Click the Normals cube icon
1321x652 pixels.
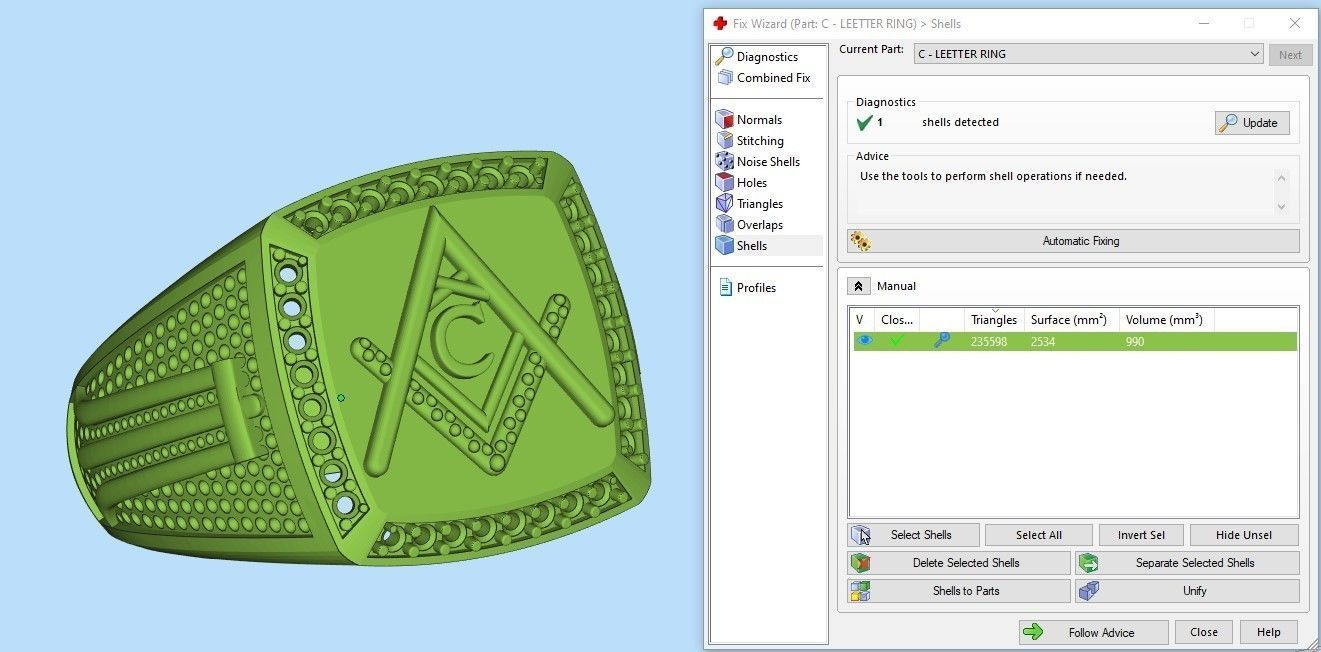725,120
